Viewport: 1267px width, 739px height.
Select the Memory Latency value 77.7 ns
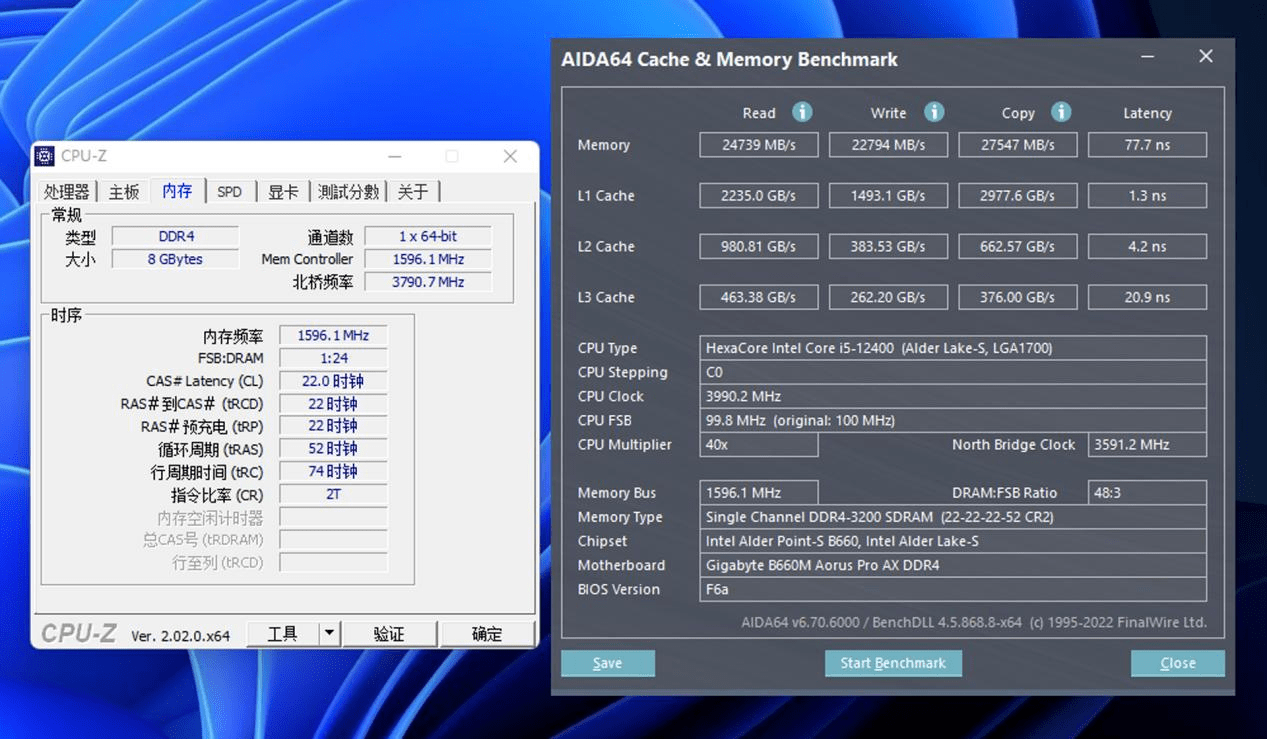tap(1147, 145)
